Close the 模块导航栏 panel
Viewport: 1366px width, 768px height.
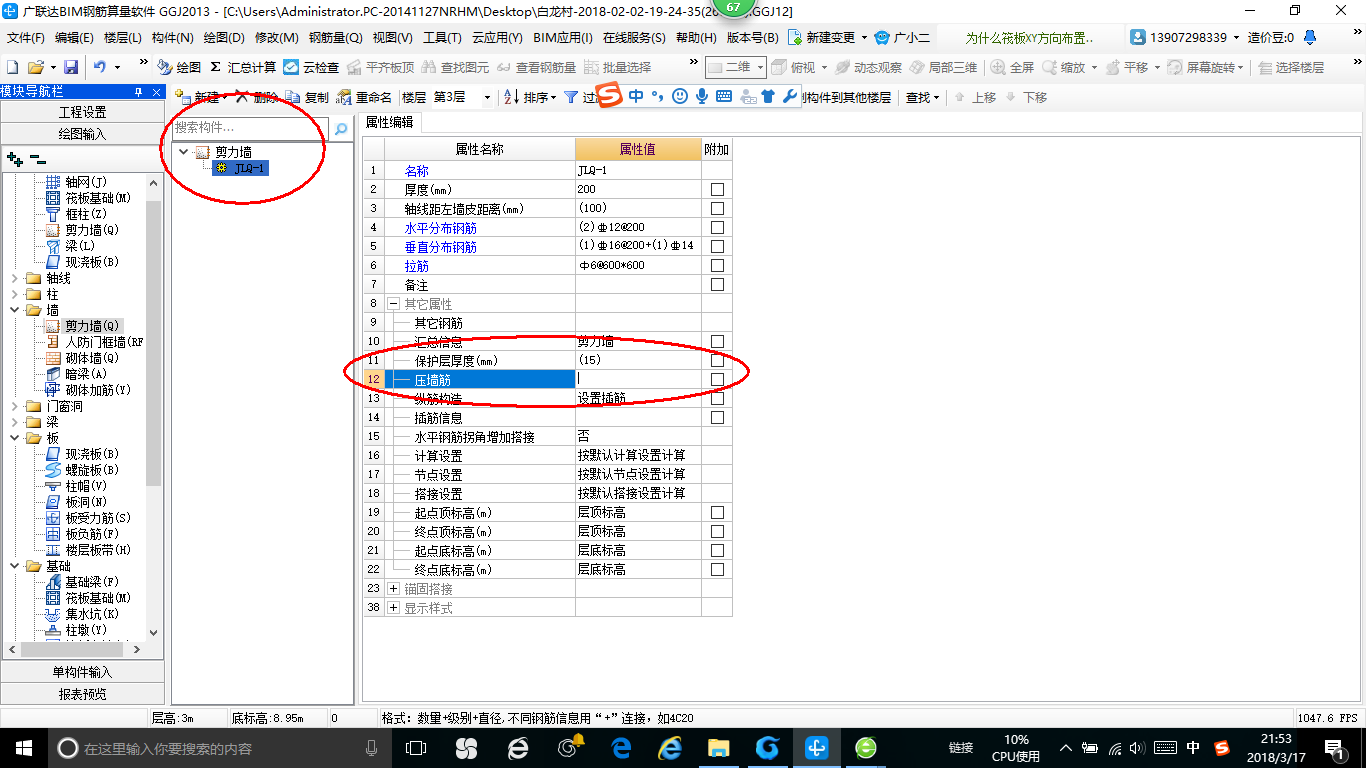click(x=155, y=92)
